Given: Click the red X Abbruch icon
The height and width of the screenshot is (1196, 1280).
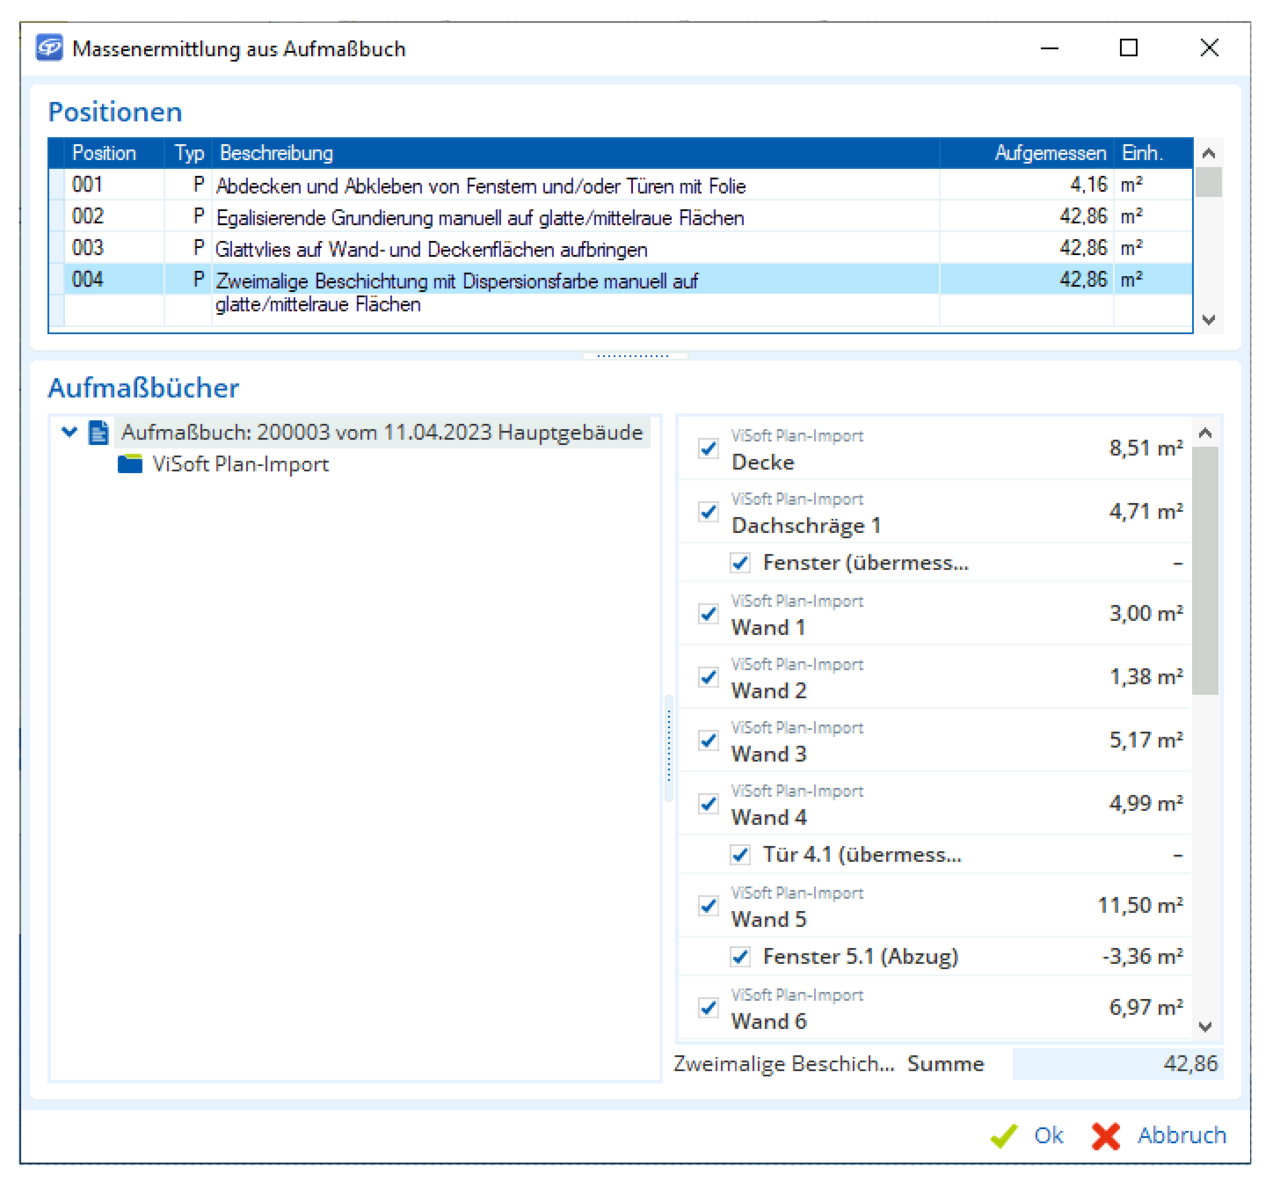Looking at the screenshot, I should 1106,1136.
